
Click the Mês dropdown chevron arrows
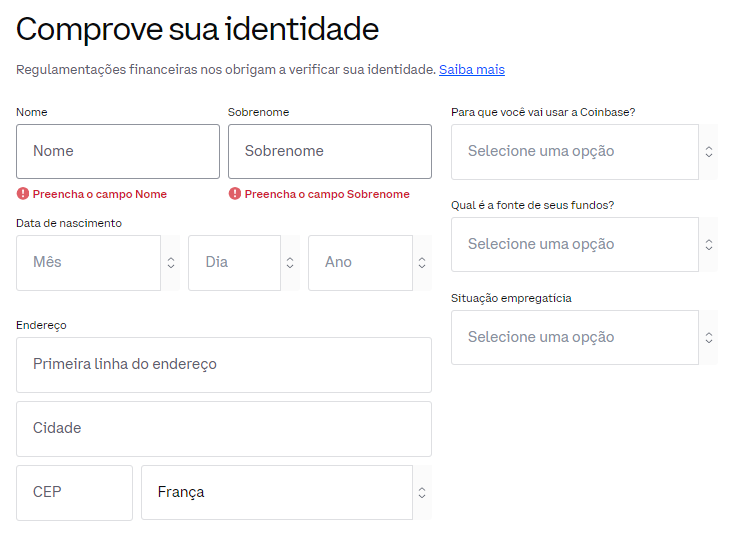pyautogui.click(x=171, y=263)
